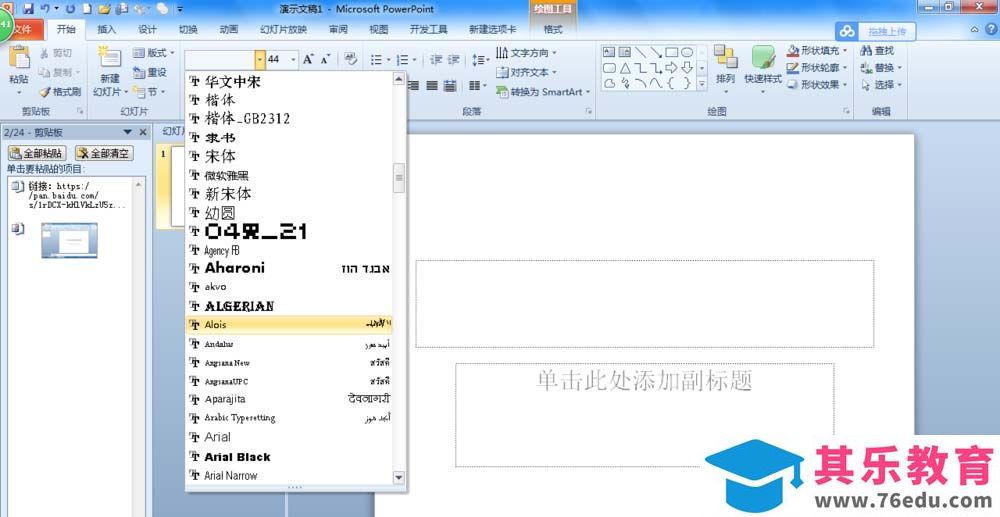Choose the Arial Black font
Screen dimensions: 1000x517
[x=289, y=457]
